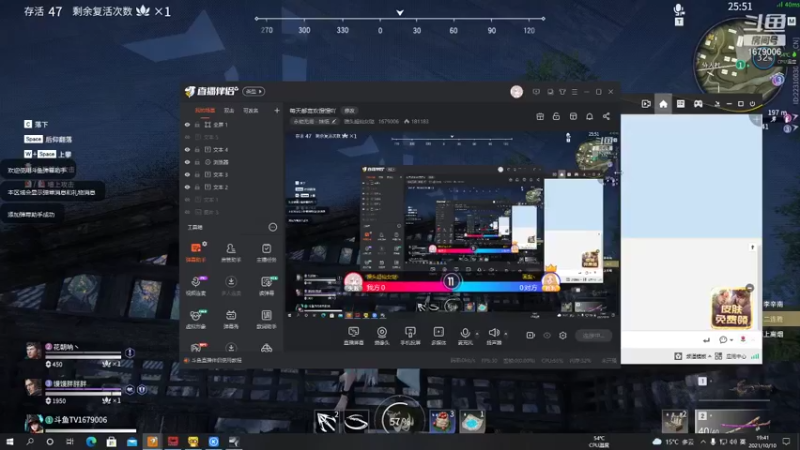Open the 虚拟形象 tool
Viewport: 800px width, 450px height.
(x=196, y=319)
